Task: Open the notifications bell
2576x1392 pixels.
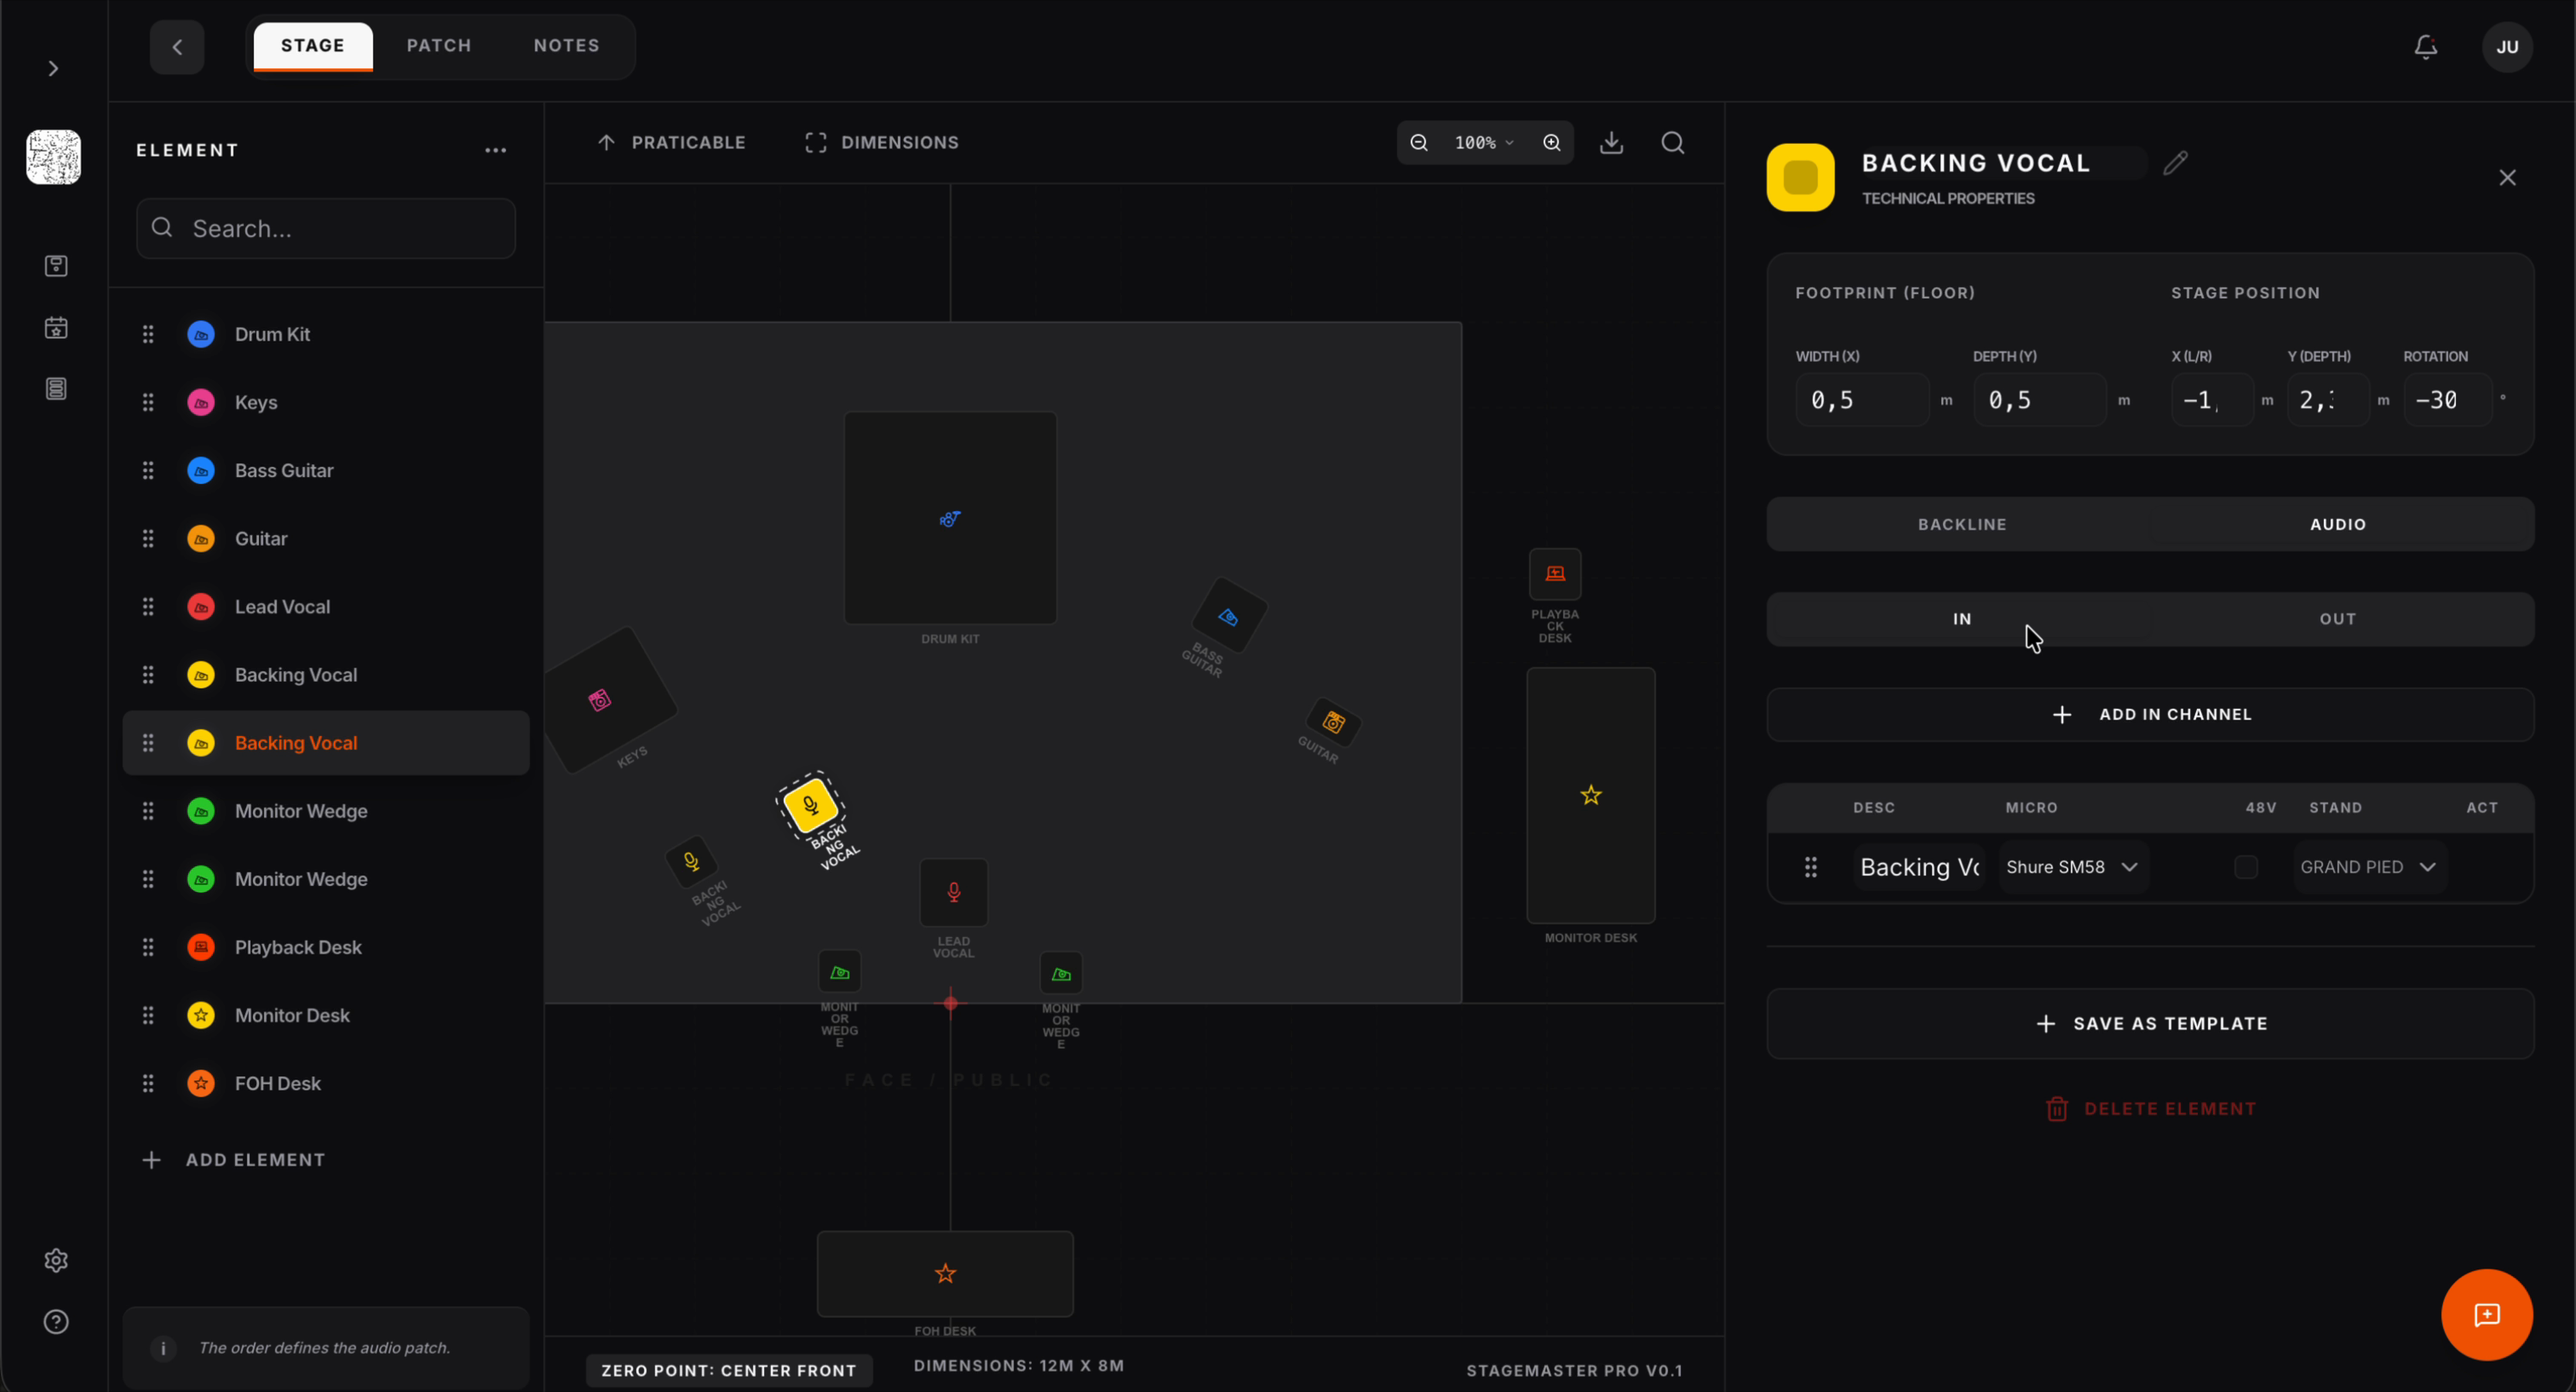Action: click(x=2425, y=47)
